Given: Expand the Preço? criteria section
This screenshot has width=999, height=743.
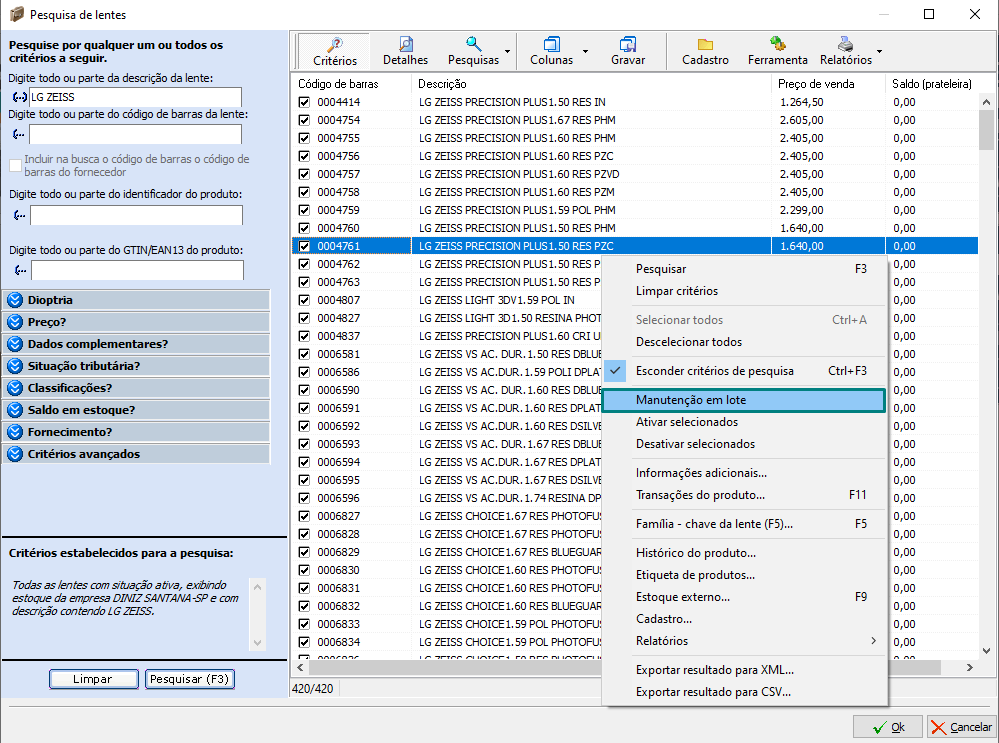Looking at the screenshot, I should point(136,322).
